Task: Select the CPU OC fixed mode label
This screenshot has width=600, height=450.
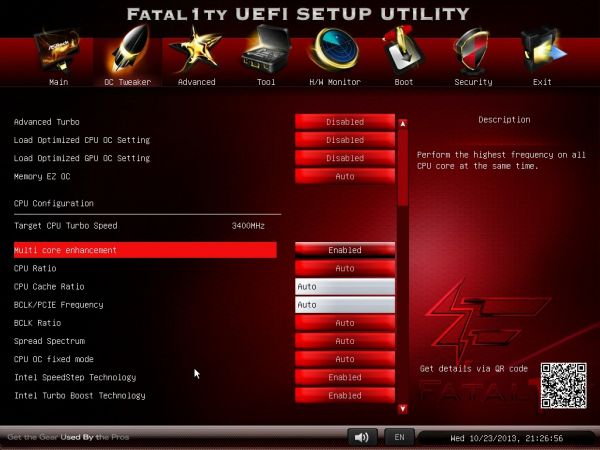Action: pos(54,359)
